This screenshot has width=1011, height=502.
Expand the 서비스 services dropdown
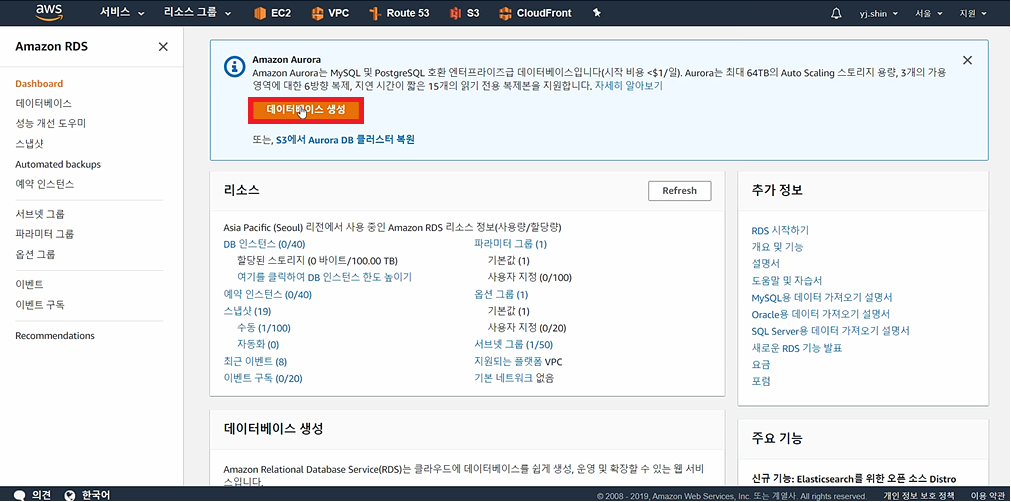(123, 13)
